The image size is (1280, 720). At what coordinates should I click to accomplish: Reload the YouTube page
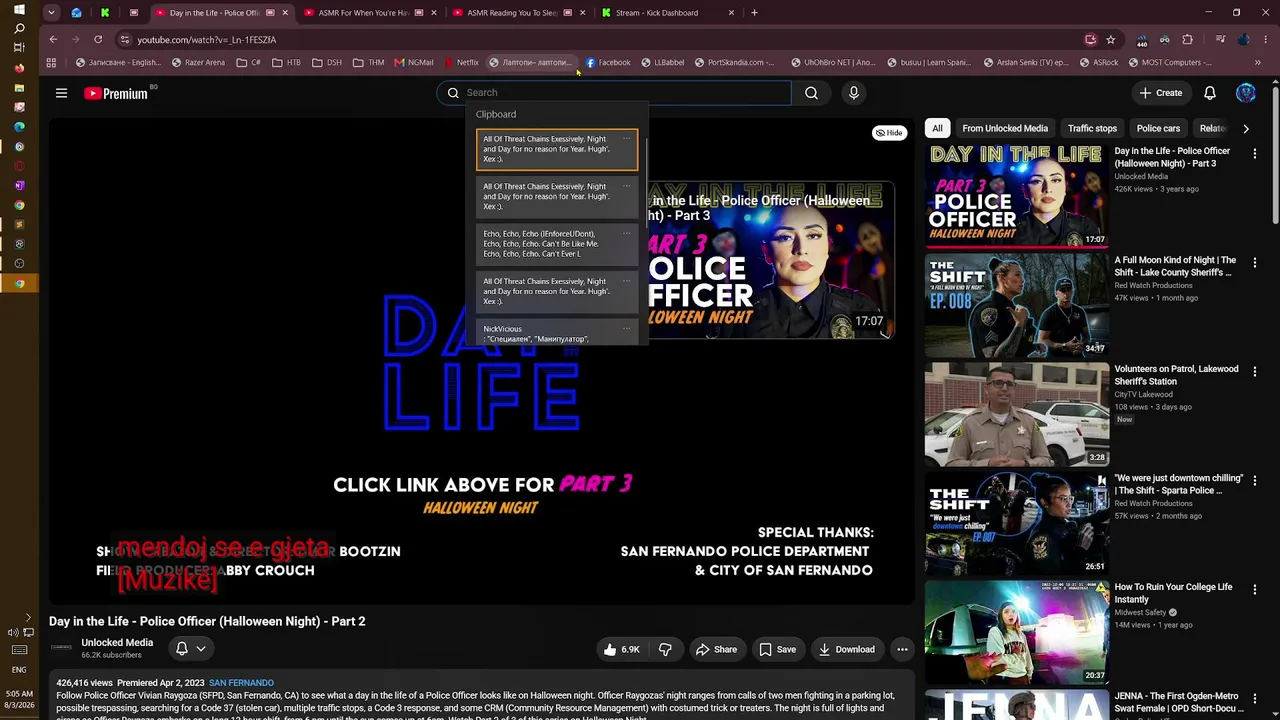click(x=98, y=39)
